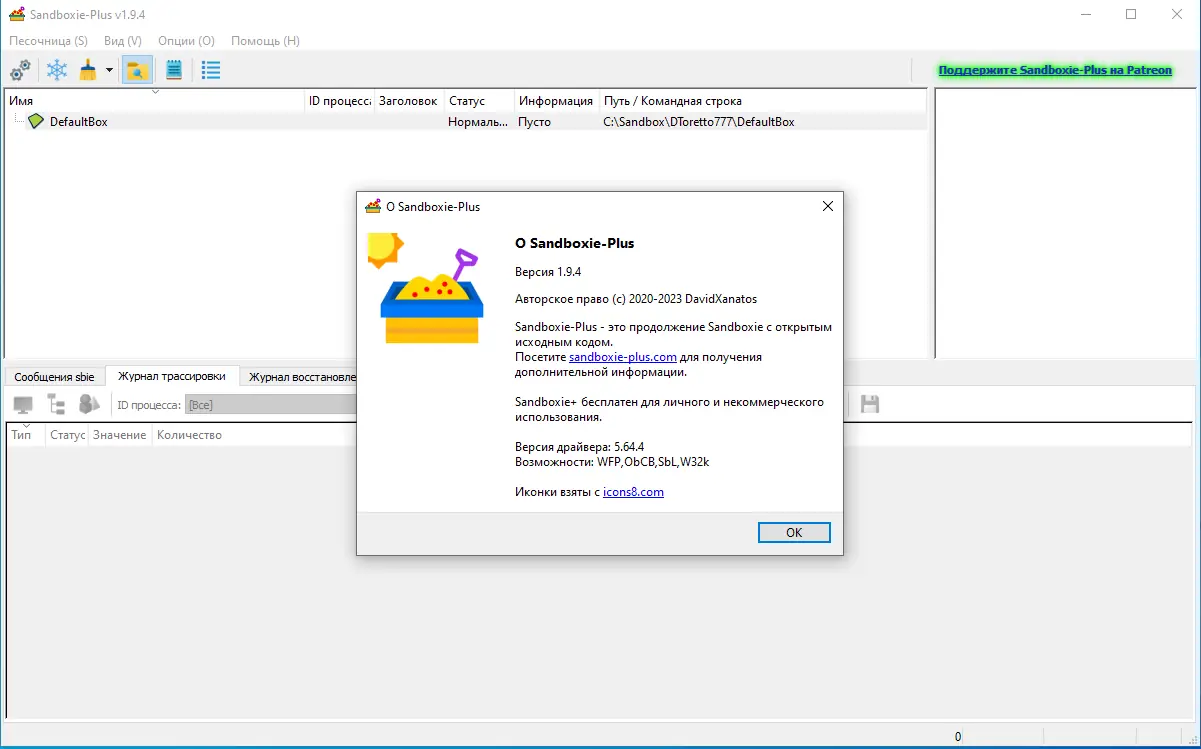
Task: Click the notepad edit ini toolbar icon
Action: coord(174,70)
